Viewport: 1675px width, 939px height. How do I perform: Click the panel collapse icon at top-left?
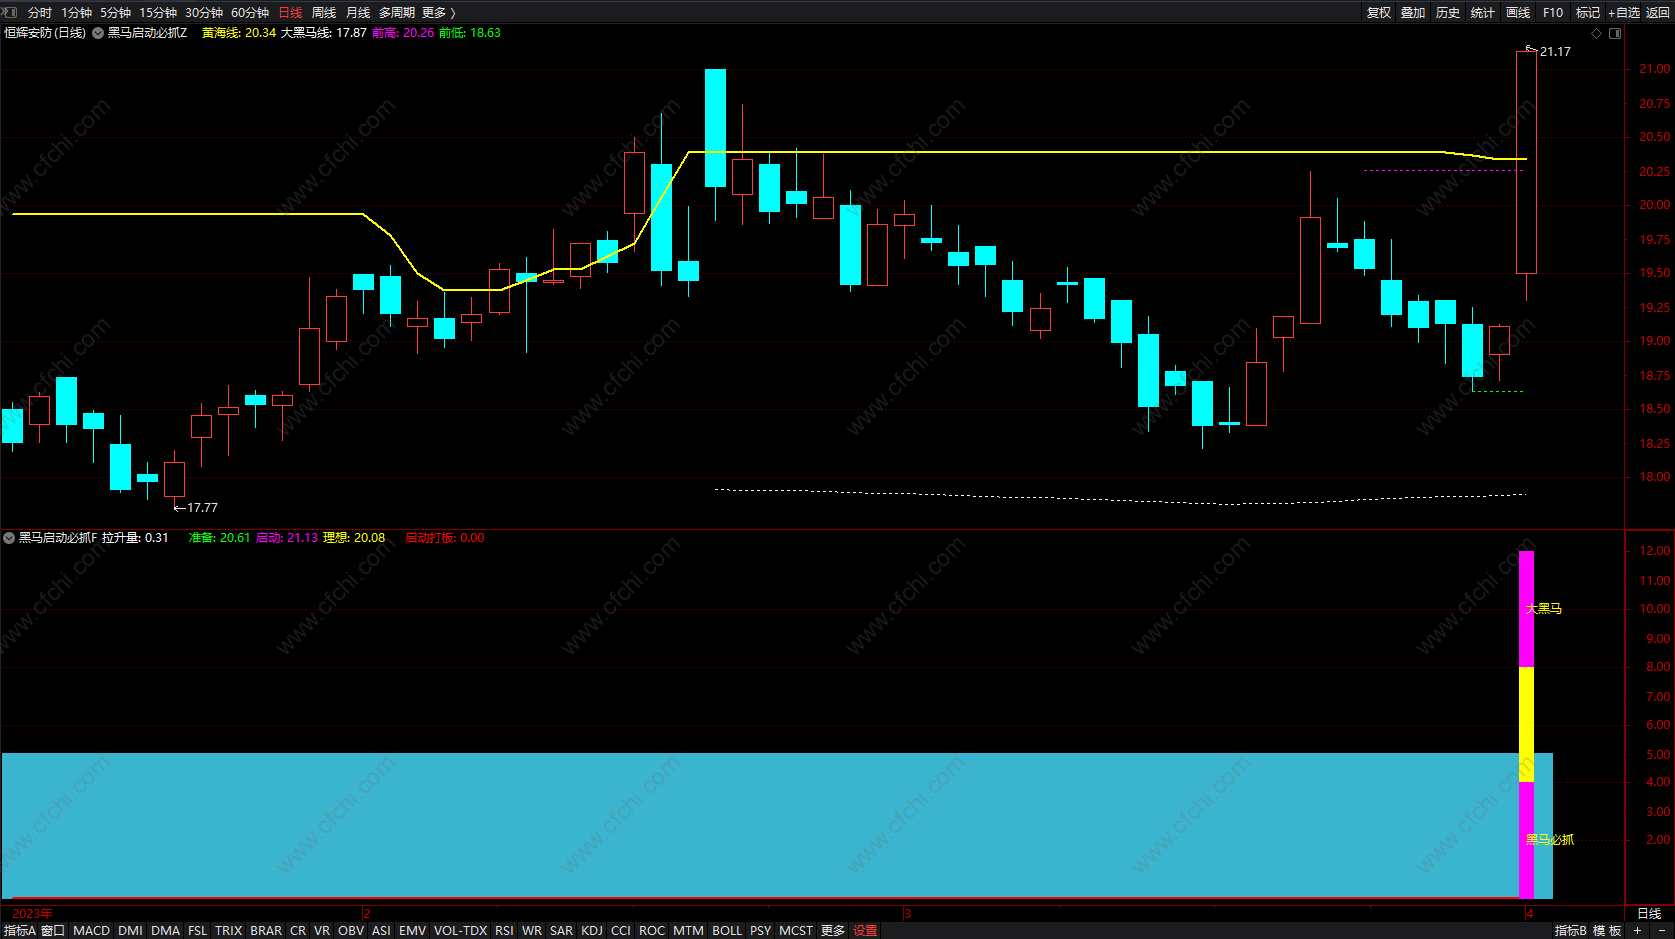coord(10,12)
